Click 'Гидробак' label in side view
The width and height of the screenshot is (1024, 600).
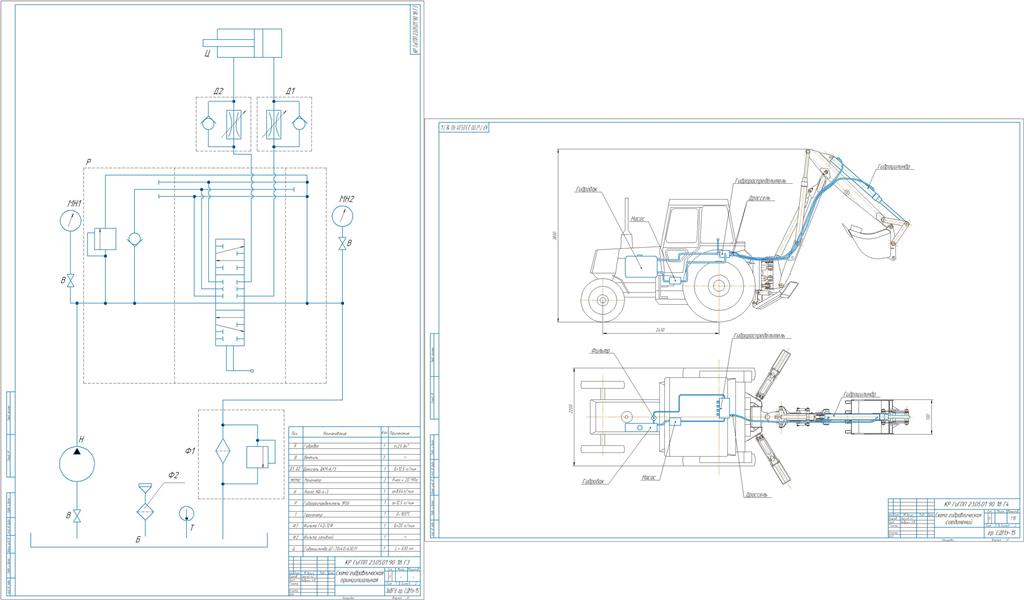point(585,191)
